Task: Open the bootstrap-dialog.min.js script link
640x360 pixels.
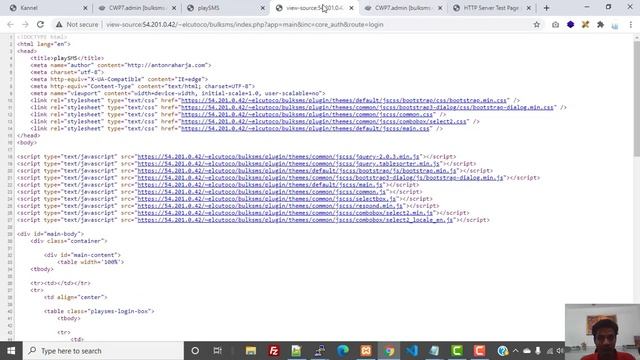Action: pos(320,178)
